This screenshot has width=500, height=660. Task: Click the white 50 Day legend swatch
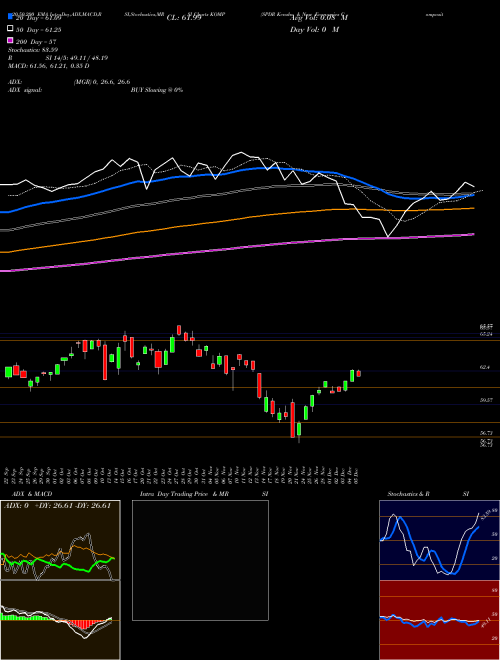coord(11,29)
